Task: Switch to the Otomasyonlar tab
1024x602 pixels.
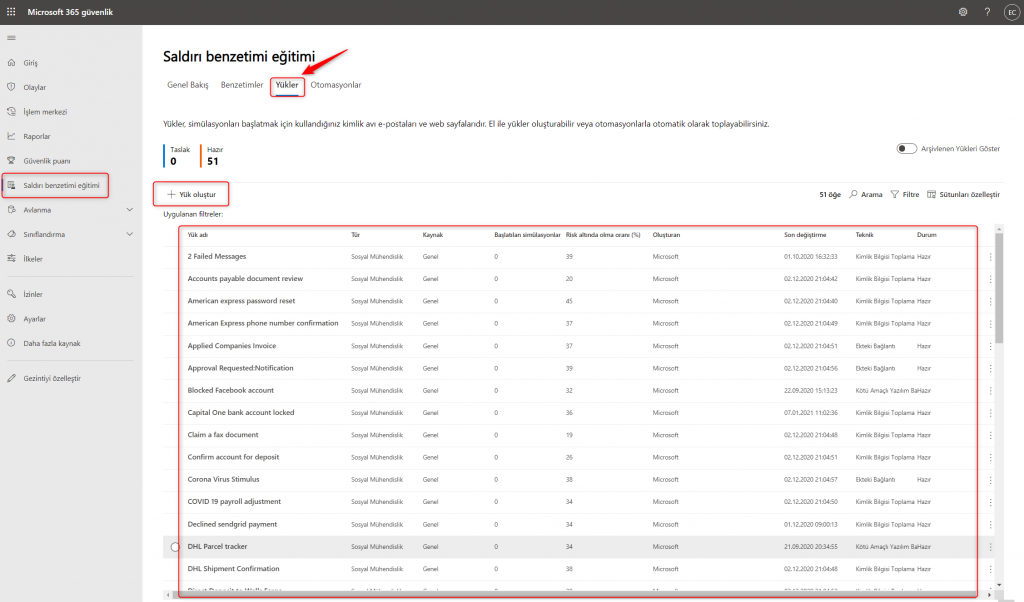Action: [x=336, y=85]
